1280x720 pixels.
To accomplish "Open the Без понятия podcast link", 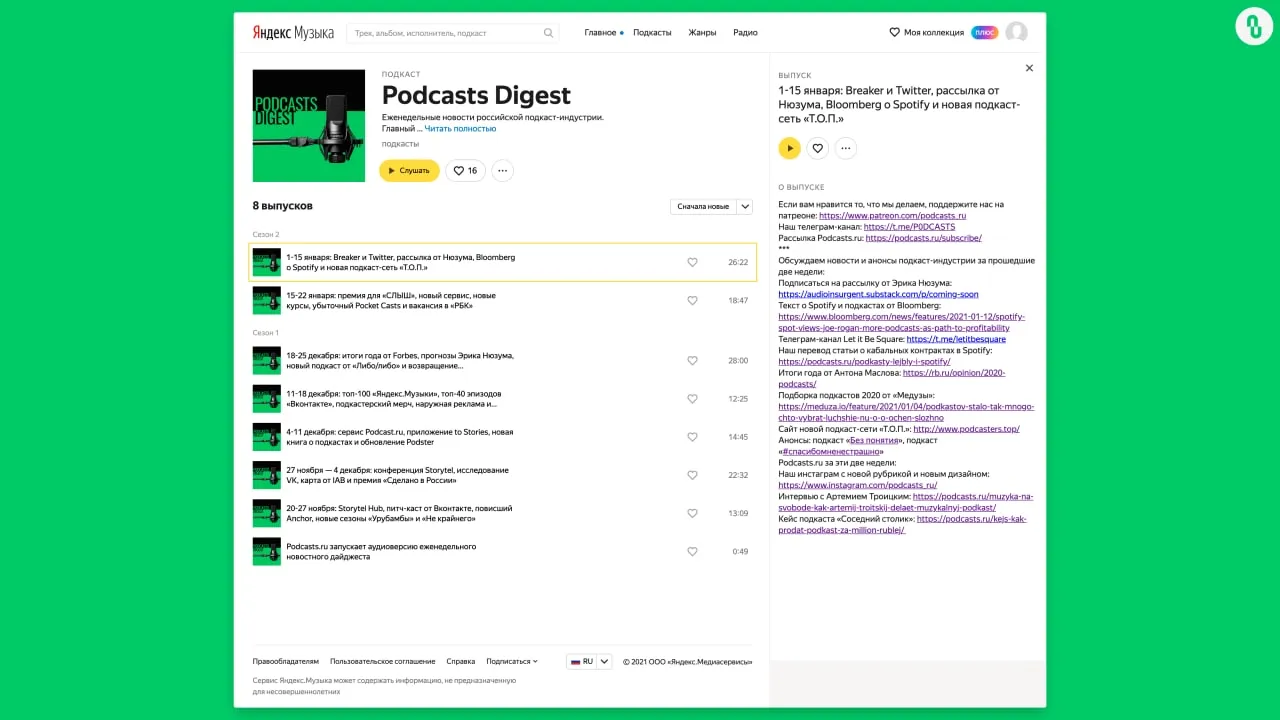I will click(x=876, y=440).
